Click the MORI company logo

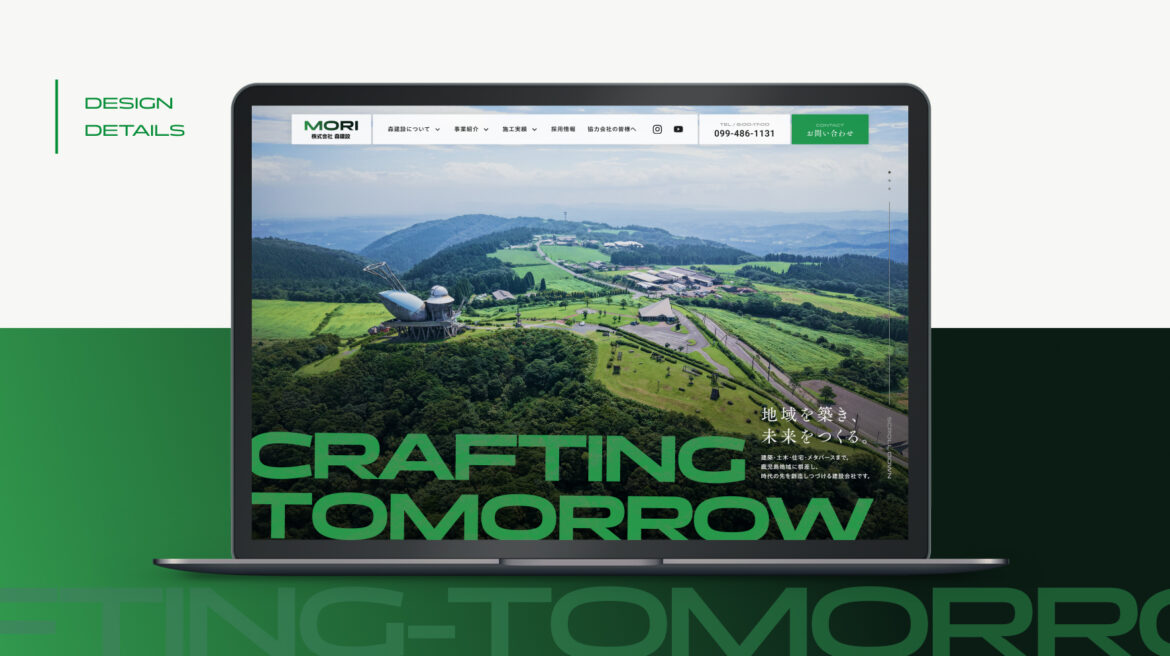click(x=330, y=127)
